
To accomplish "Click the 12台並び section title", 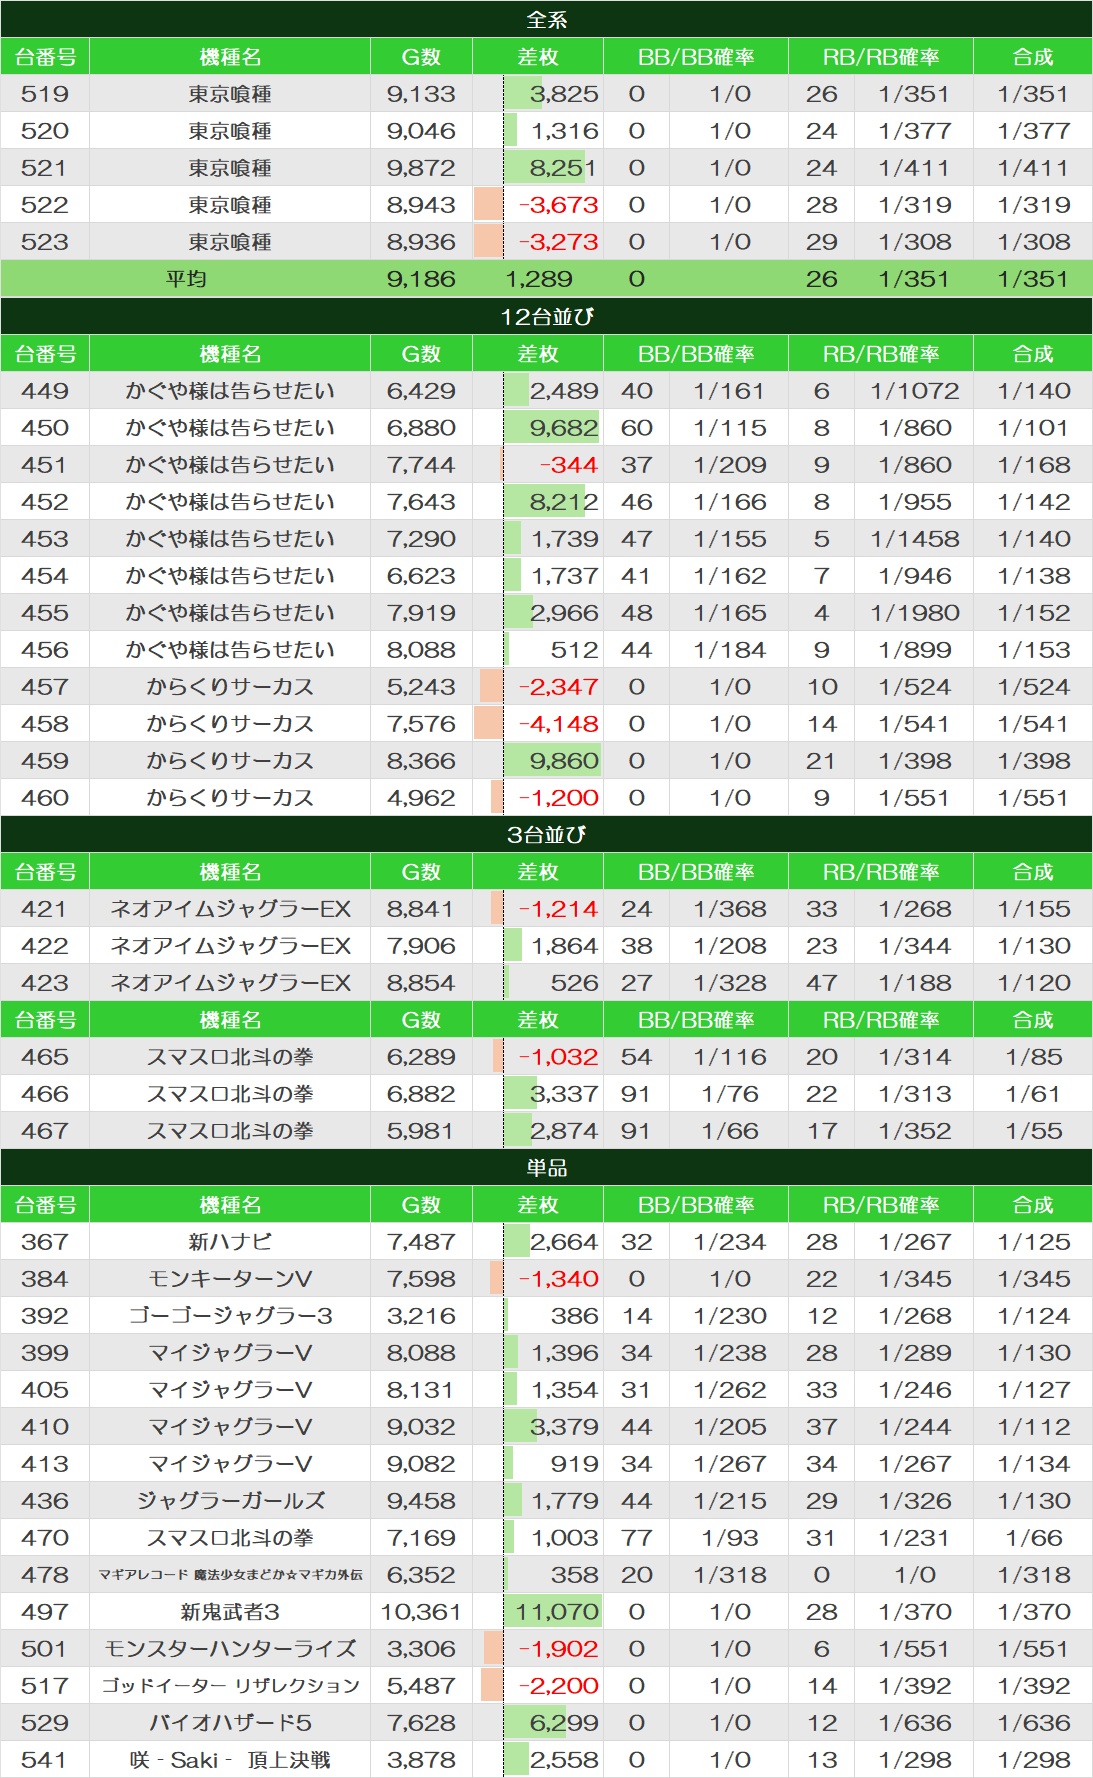I will pos(546,316).
